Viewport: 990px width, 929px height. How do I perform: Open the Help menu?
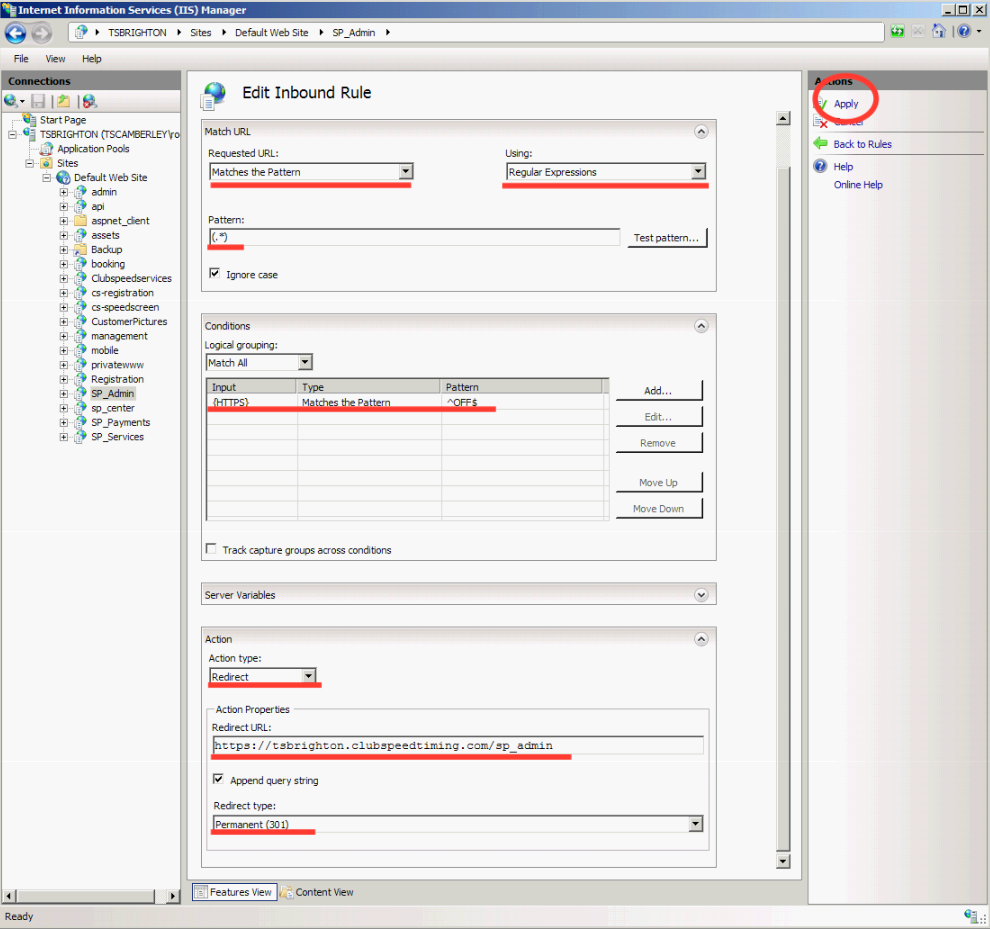92,59
